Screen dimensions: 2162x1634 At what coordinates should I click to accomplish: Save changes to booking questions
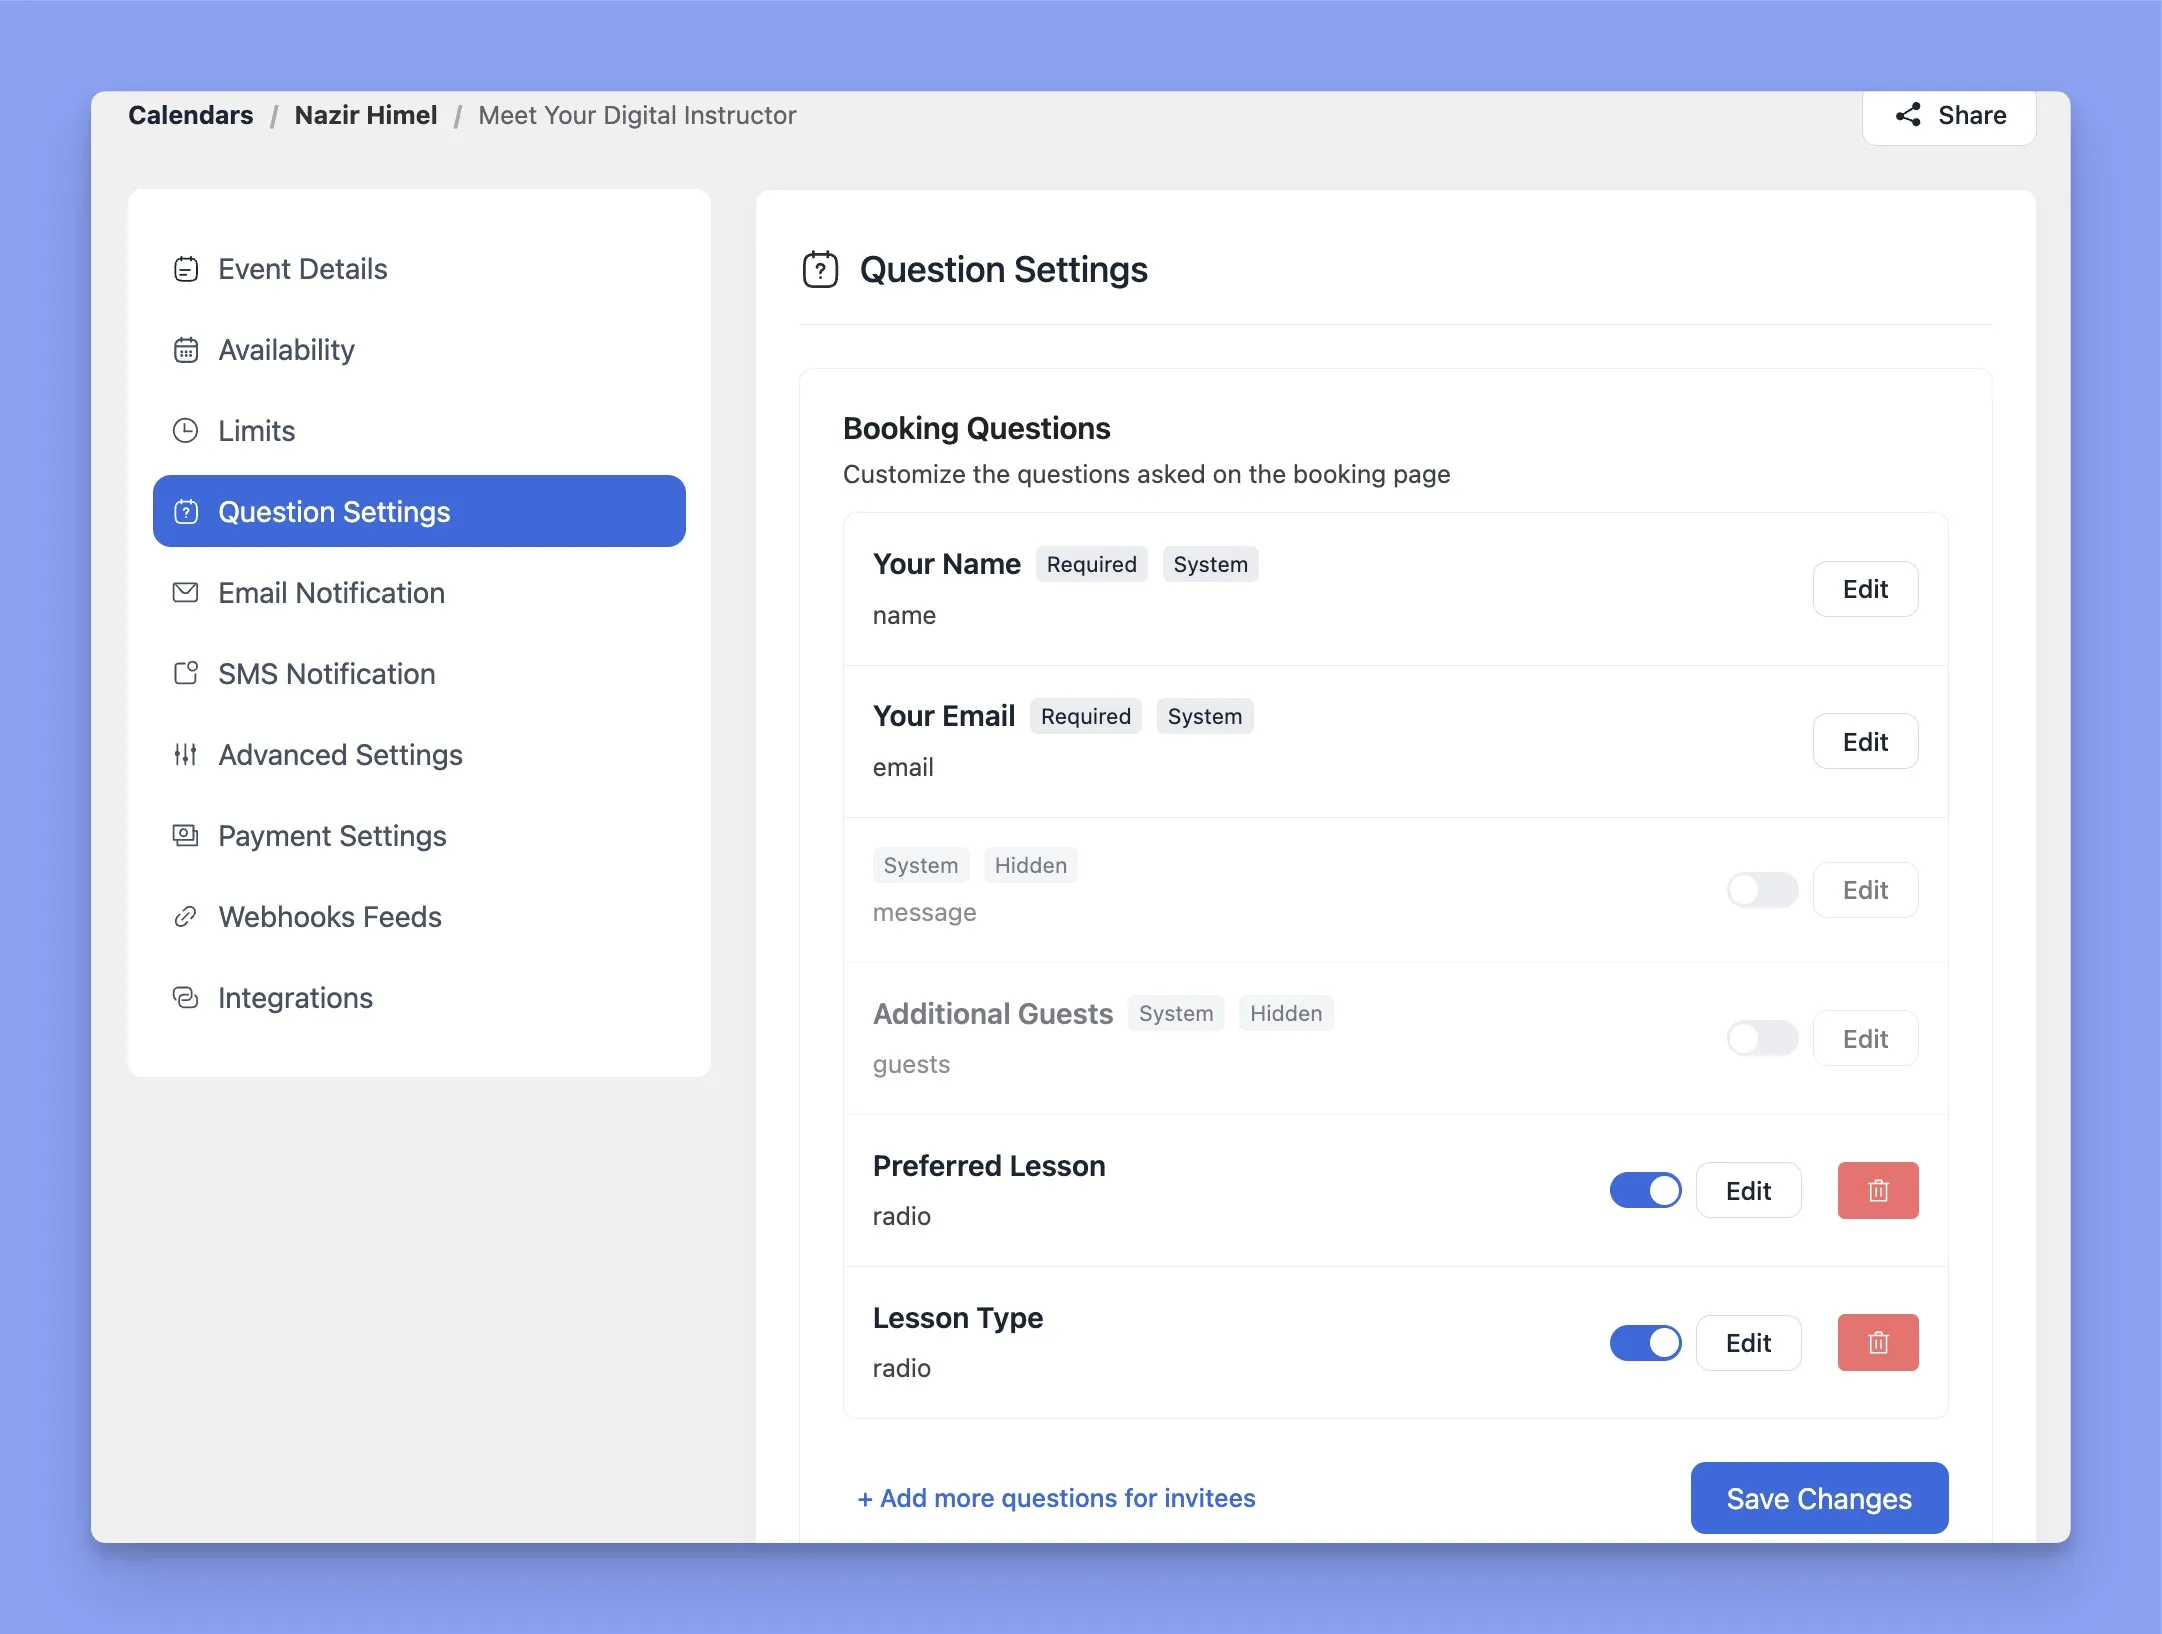coord(1819,1498)
